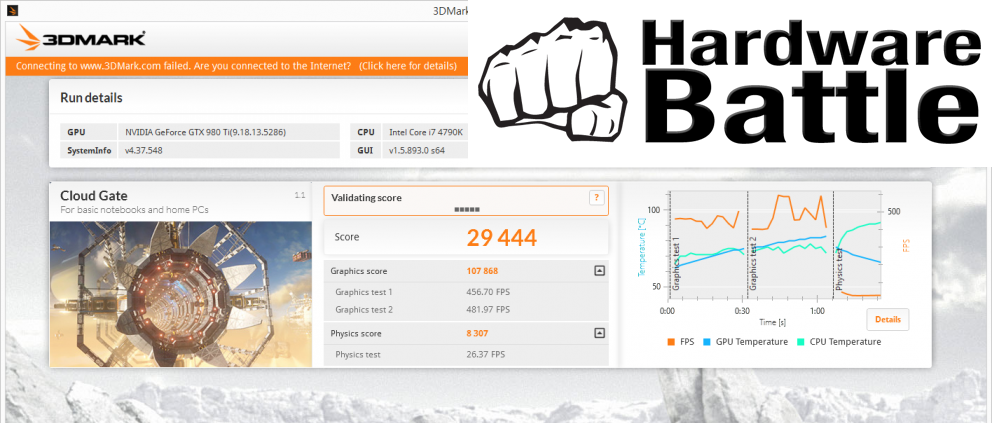Click the green CPU Temperature legend square
Image resolution: width=992 pixels, height=423 pixels.
(802, 342)
